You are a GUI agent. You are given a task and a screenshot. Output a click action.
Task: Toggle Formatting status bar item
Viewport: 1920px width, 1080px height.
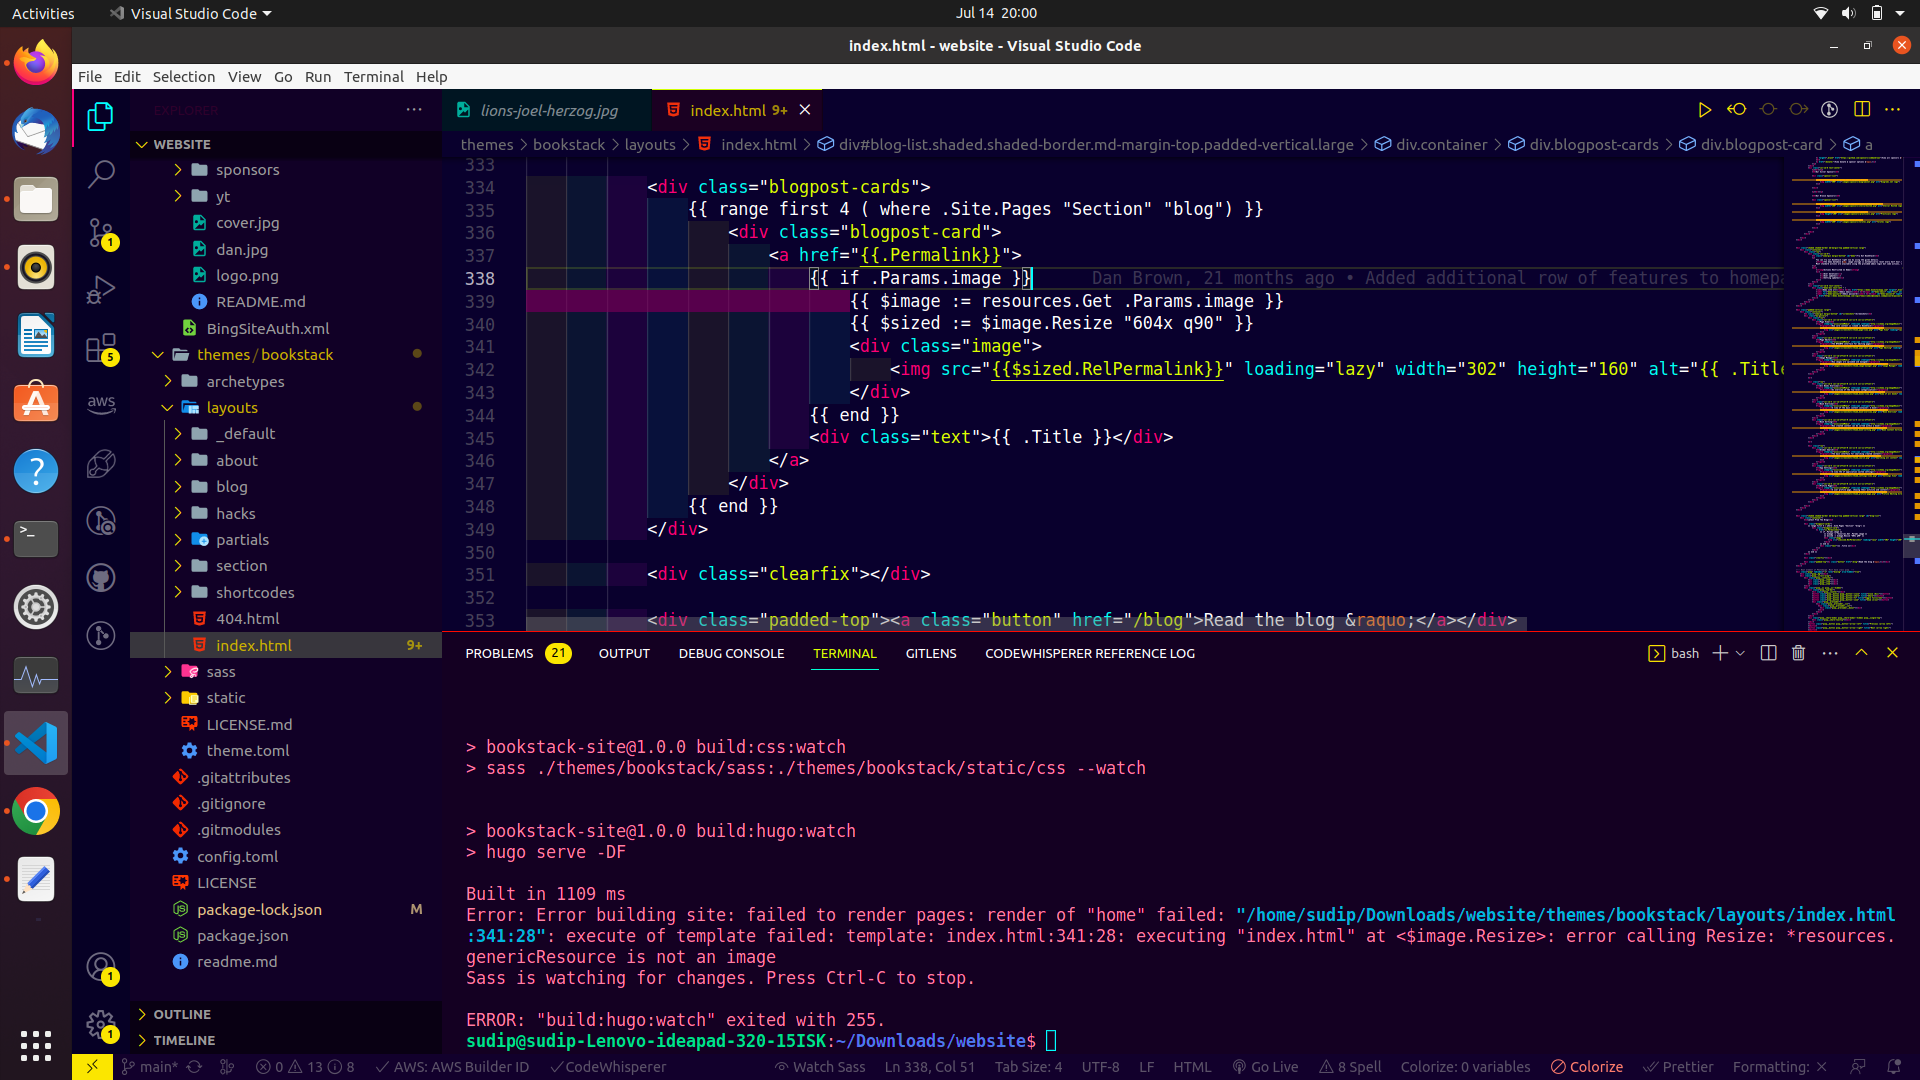(1779, 1067)
